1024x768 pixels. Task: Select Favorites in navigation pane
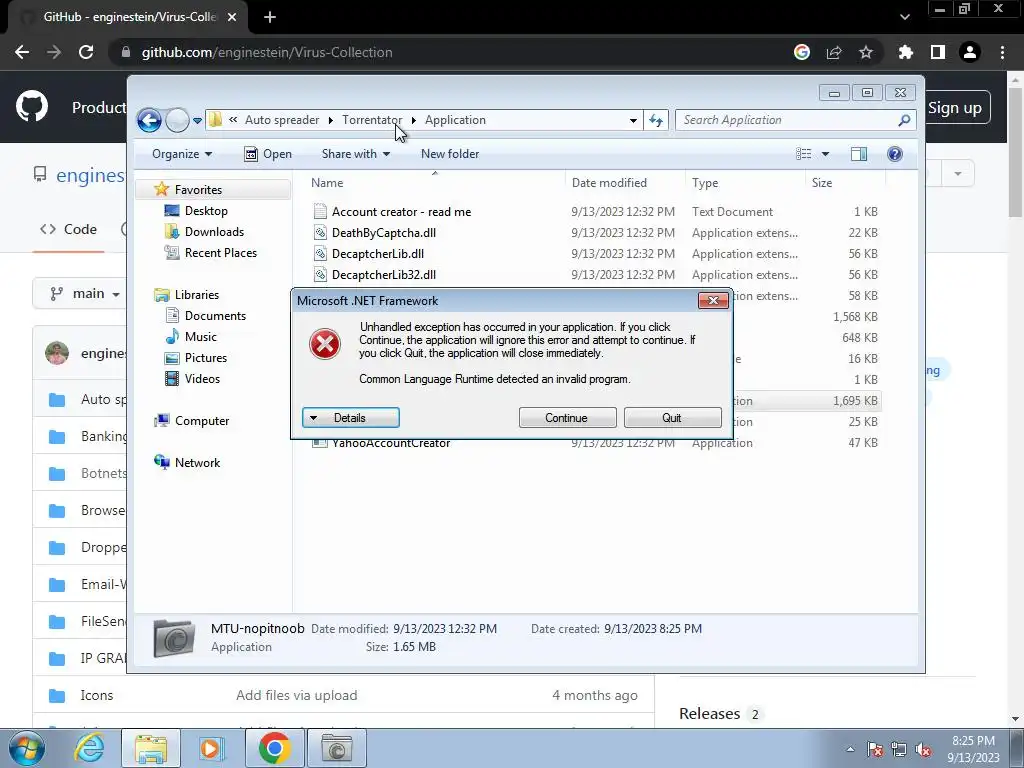(198, 190)
